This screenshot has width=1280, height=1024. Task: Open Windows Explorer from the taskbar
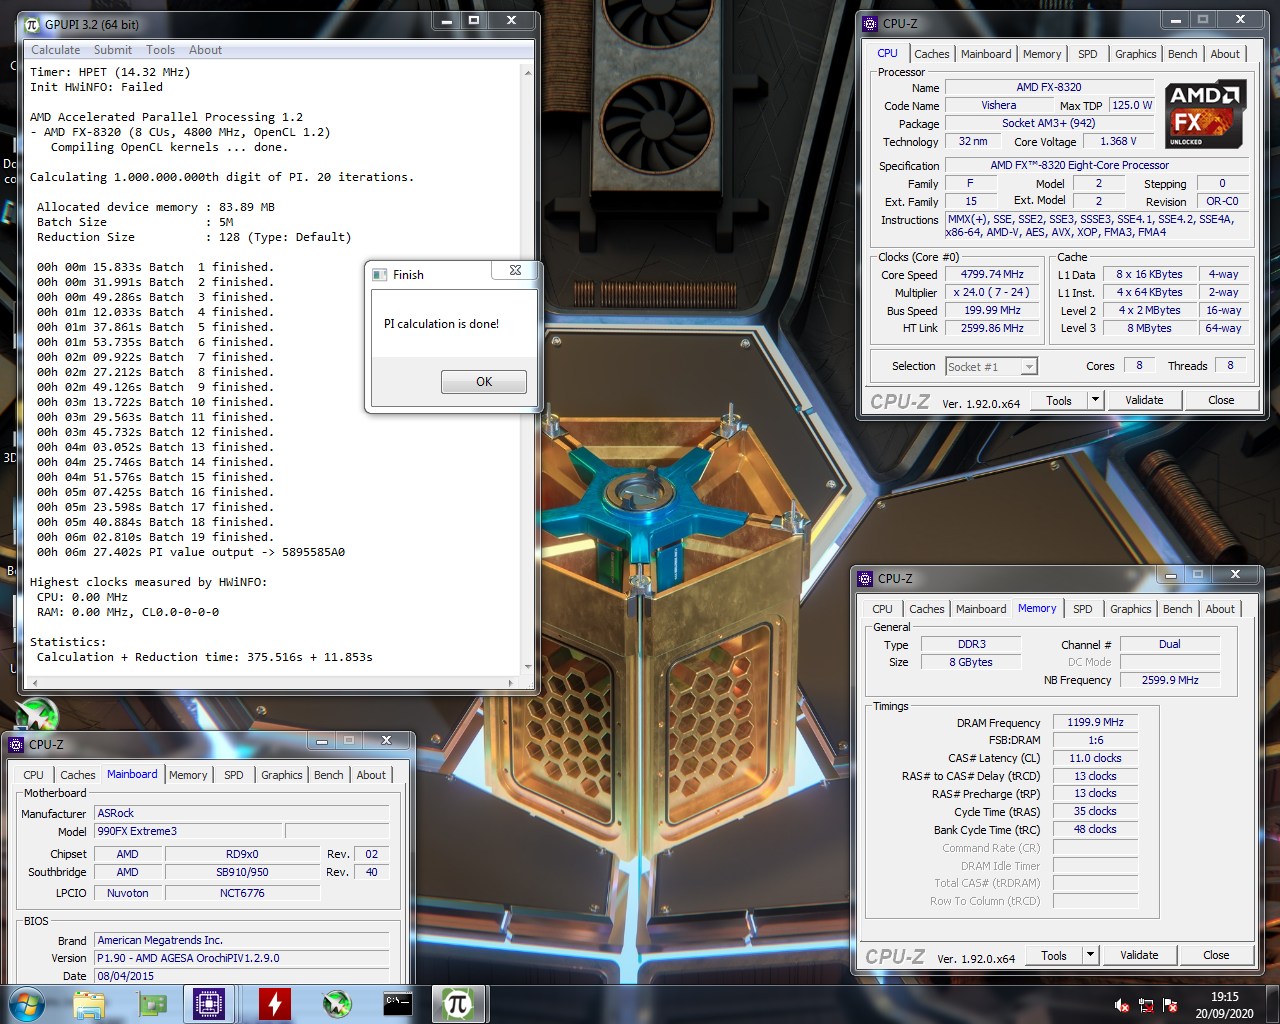coord(89,1004)
